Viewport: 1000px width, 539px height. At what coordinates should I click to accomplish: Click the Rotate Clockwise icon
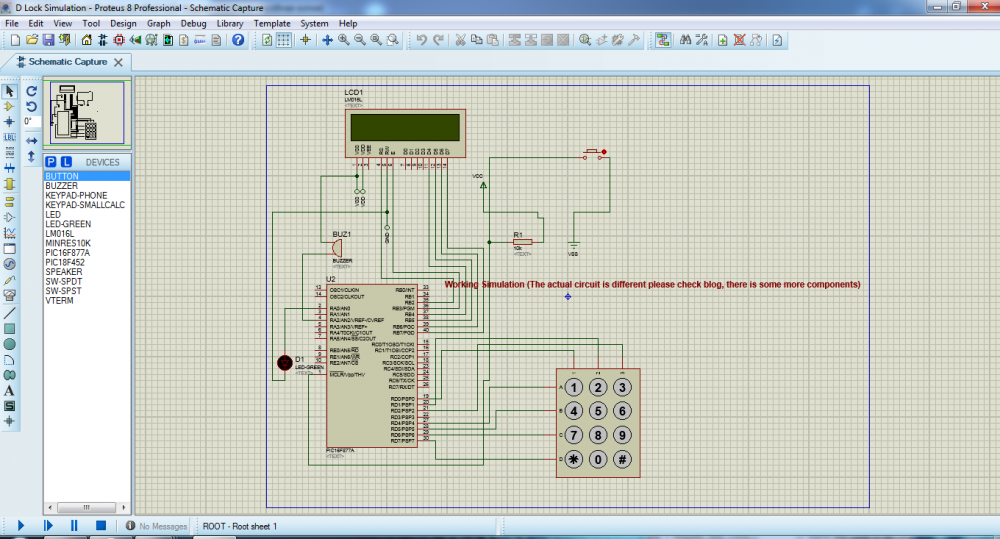32,90
